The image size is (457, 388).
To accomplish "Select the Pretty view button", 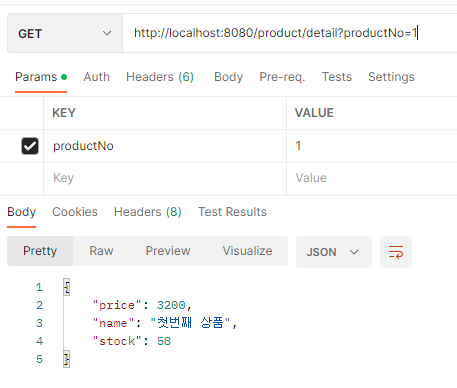I will (40, 251).
